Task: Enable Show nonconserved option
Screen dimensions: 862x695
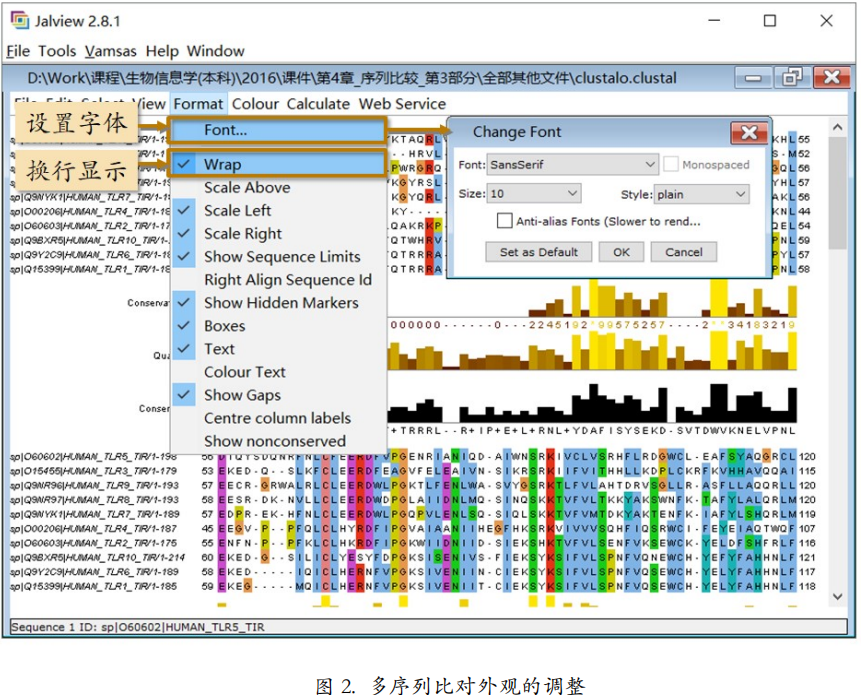Action: click(x=278, y=442)
